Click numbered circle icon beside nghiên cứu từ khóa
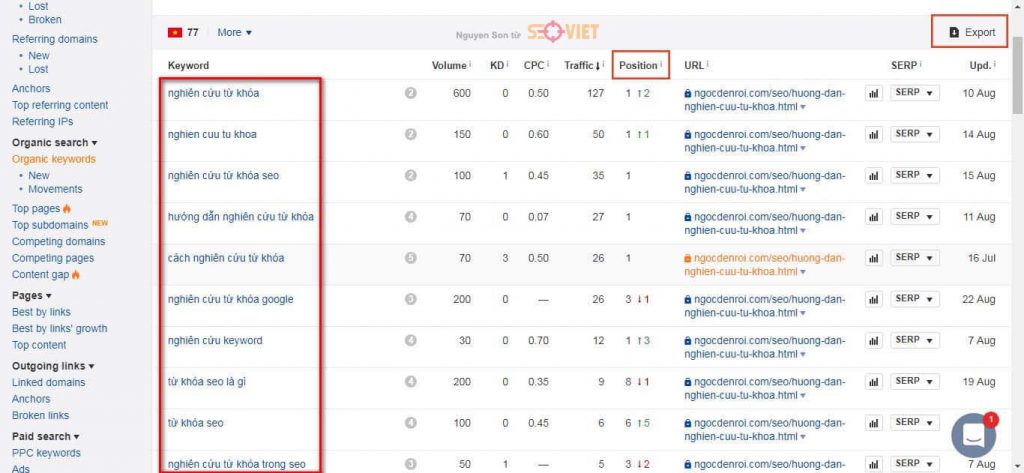Screen dimensions: 1024x473 tap(410, 93)
